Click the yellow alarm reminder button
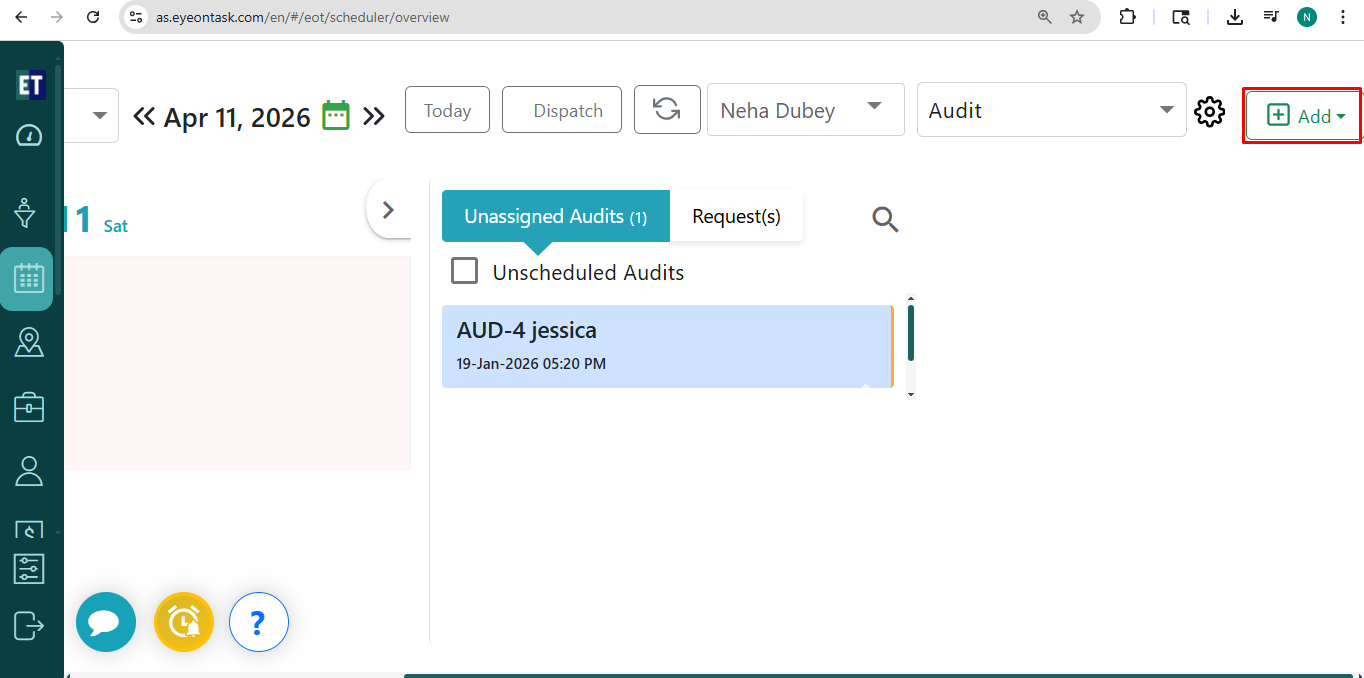Image resolution: width=1364 pixels, height=678 pixels. point(184,622)
